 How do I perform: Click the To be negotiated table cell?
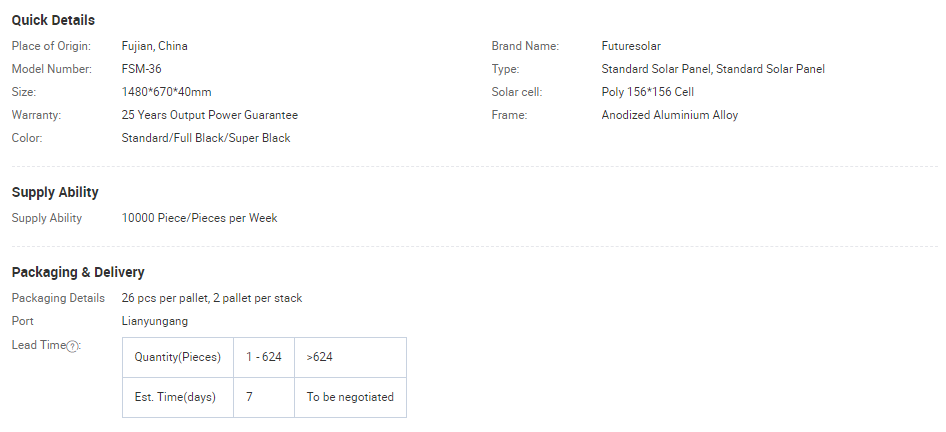click(351, 397)
